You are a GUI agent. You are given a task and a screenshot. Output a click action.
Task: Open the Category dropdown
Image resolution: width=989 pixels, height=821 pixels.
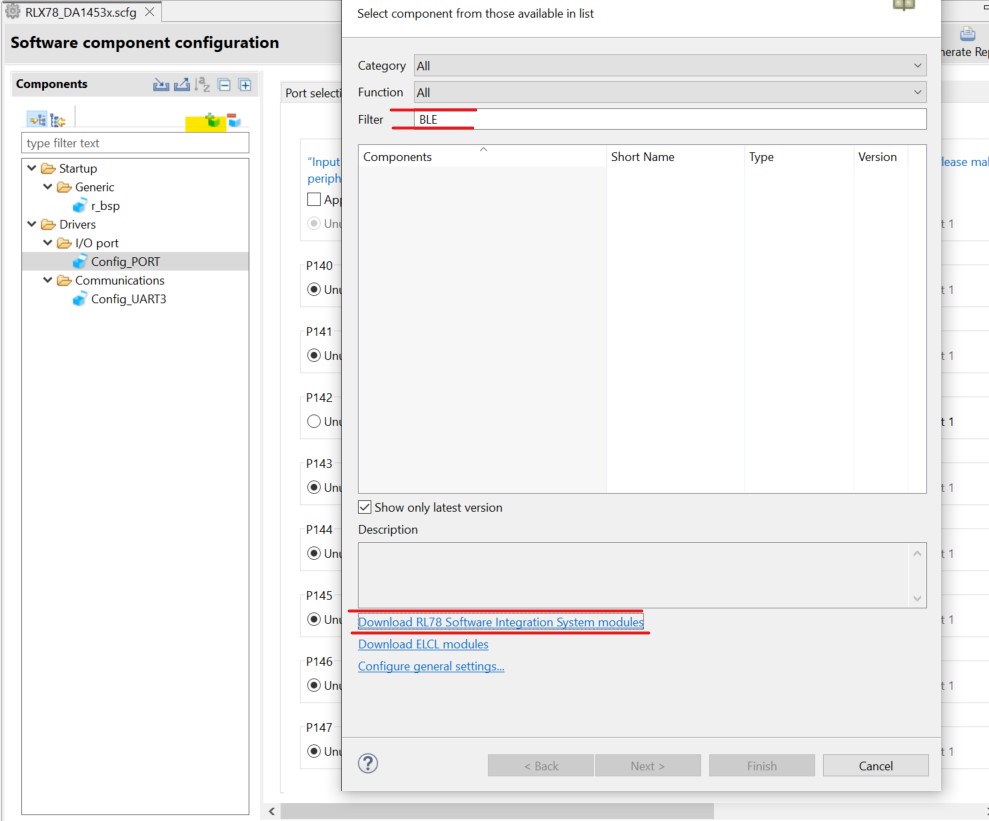point(670,66)
